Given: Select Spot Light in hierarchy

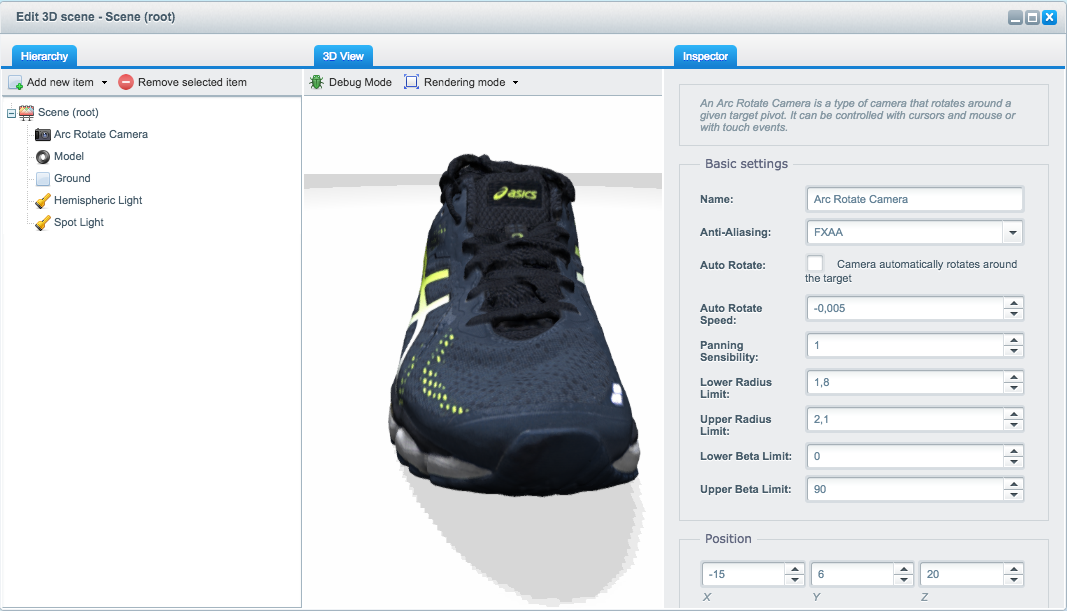Looking at the screenshot, I should tap(79, 222).
